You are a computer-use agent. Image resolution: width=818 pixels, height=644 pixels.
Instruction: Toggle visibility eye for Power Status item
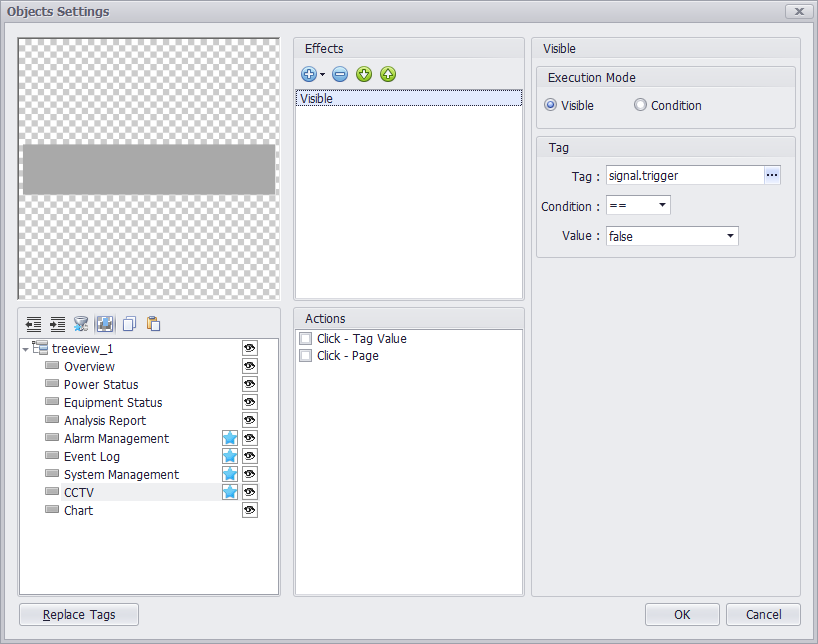tap(250, 384)
